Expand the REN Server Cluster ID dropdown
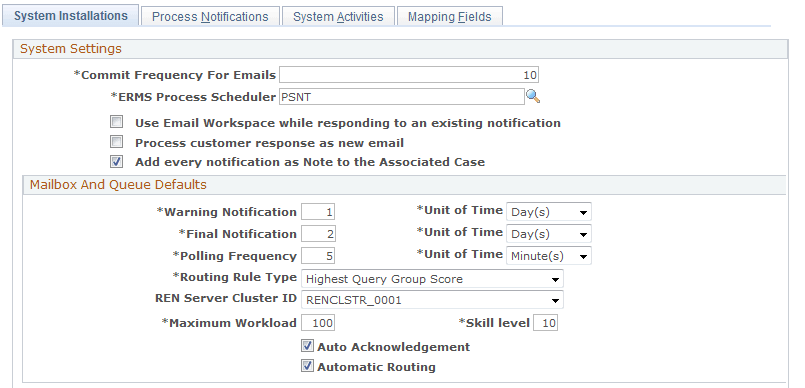Viewport: 805px width, 388px height. point(432,300)
